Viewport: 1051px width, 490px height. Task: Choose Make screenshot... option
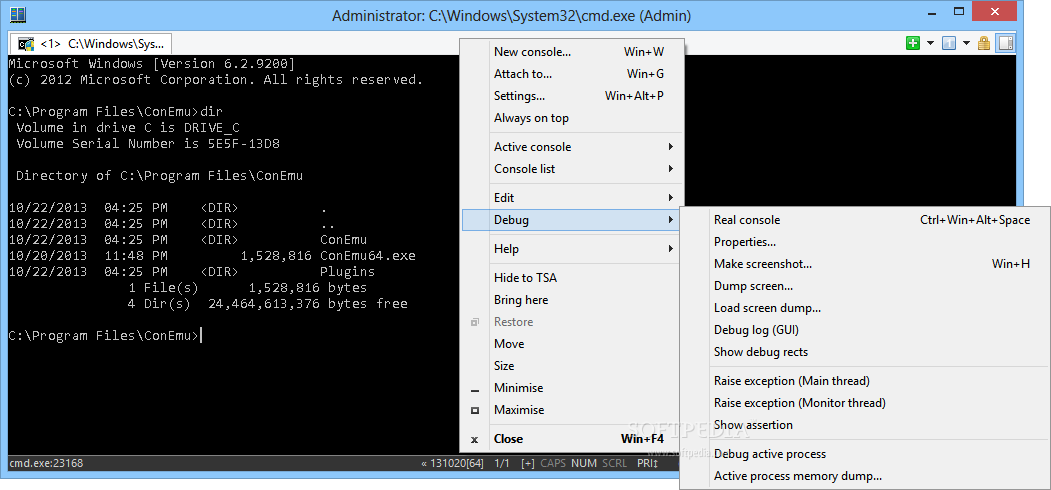(x=865, y=264)
